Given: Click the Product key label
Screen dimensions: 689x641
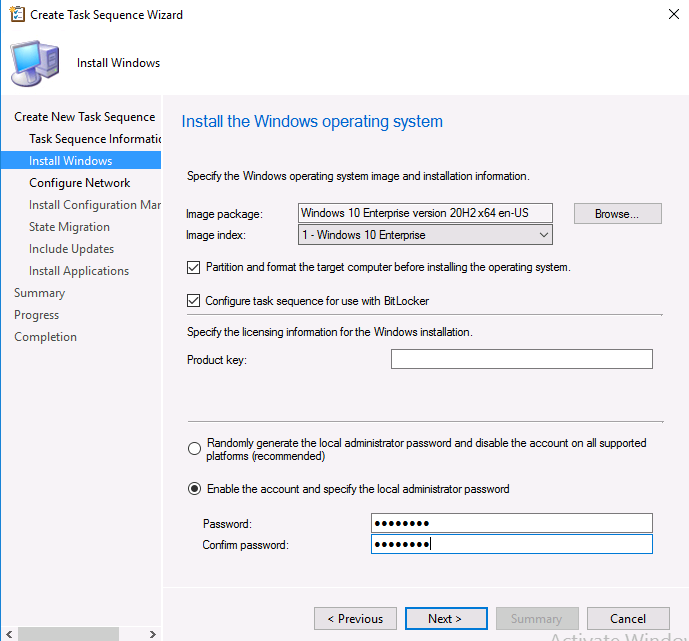Looking at the screenshot, I should click(217, 360).
